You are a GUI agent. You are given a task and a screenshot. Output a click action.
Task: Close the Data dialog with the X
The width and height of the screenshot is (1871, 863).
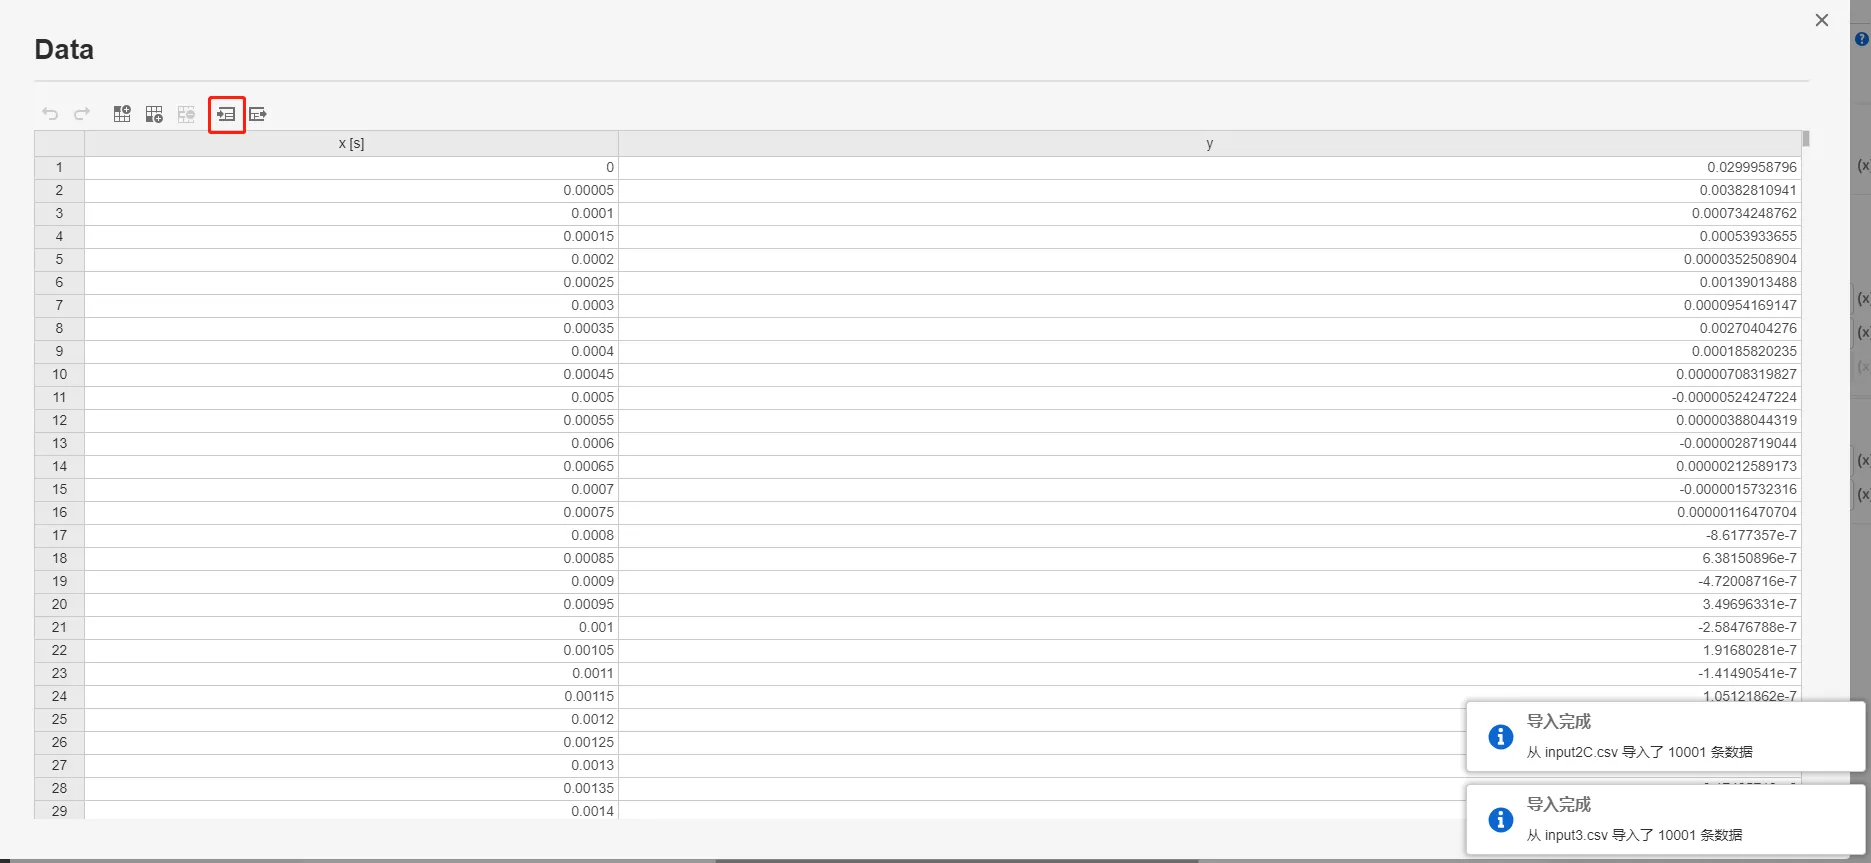tap(1822, 20)
